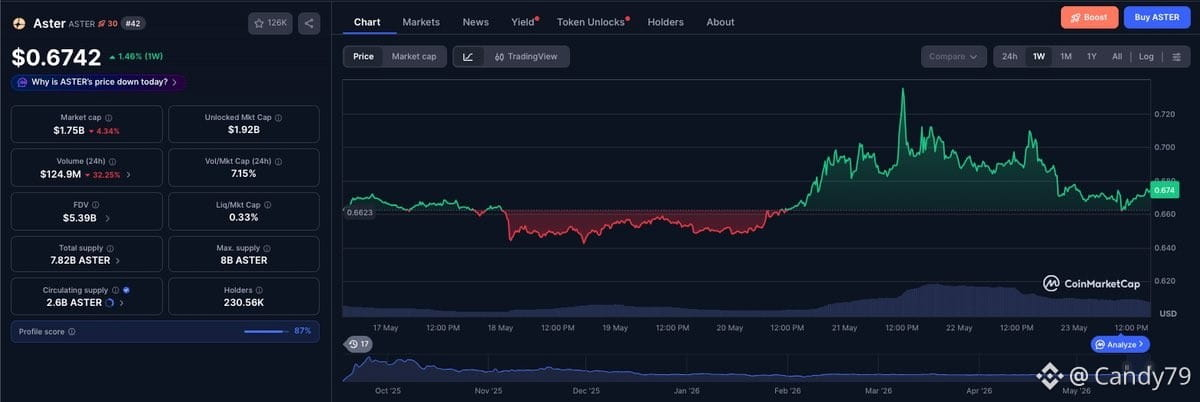
Task: Click the 7.15% Vol/Mkt Cap value
Action: tap(243, 174)
